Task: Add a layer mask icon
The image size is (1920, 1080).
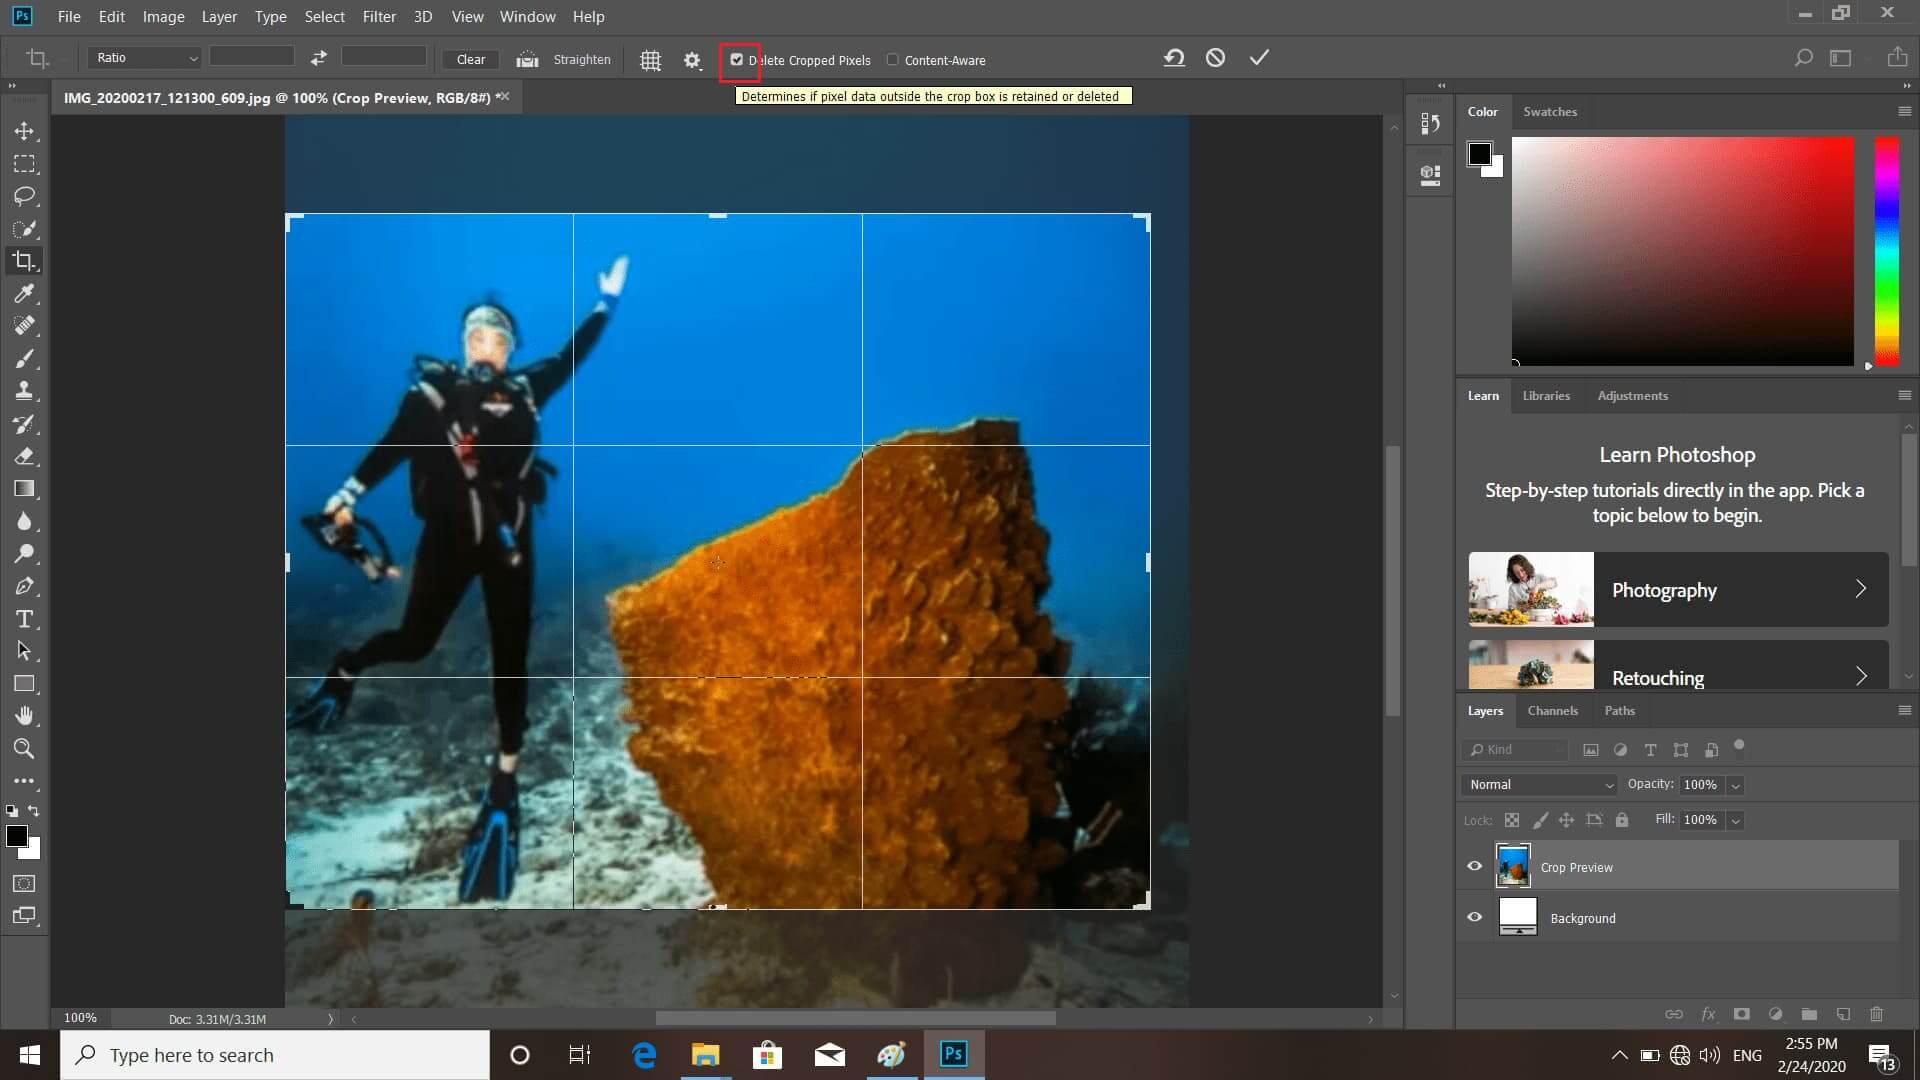Action: click(x=1742, y=1014)
